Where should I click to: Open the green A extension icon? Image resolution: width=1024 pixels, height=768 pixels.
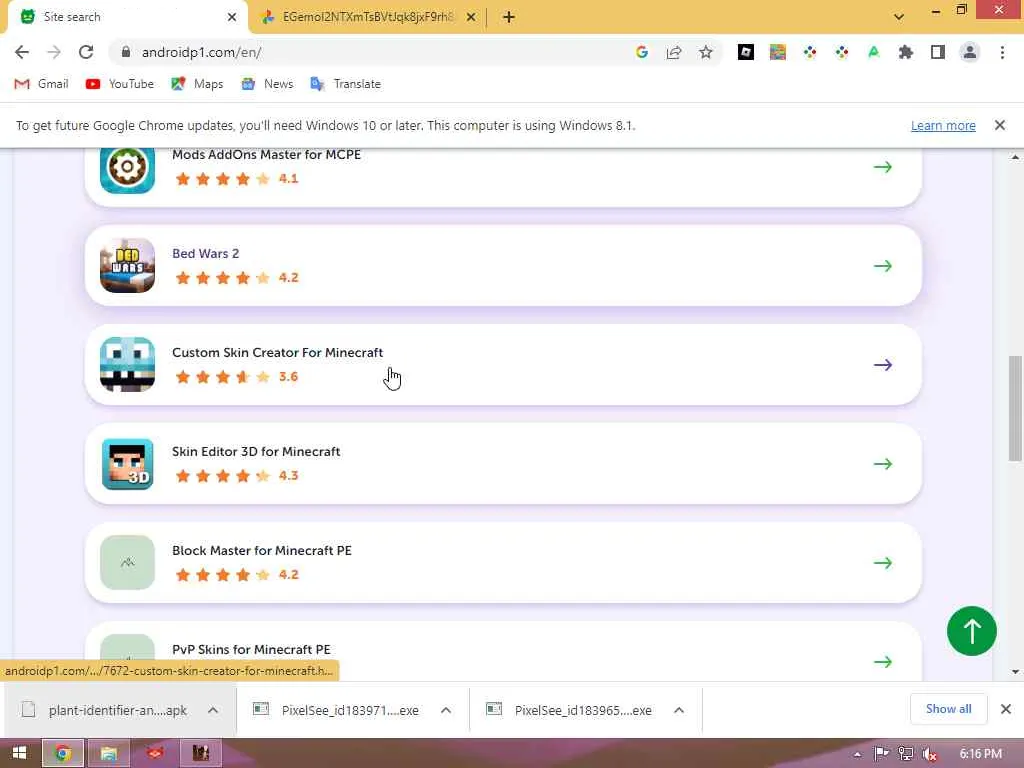(x=874, y=52)
